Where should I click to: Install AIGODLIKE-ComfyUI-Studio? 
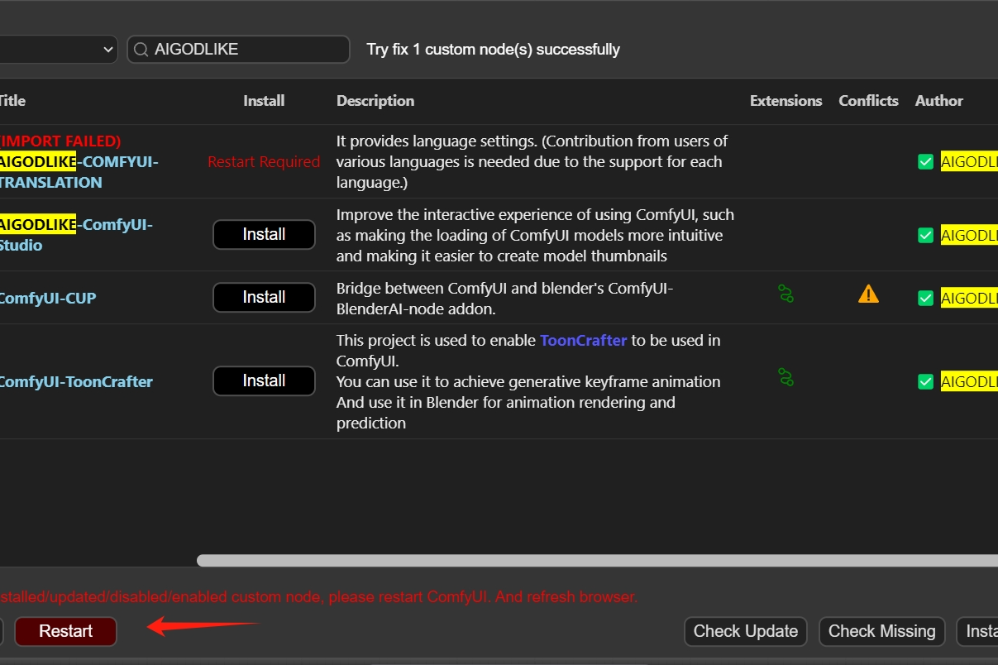click(264, 235)
